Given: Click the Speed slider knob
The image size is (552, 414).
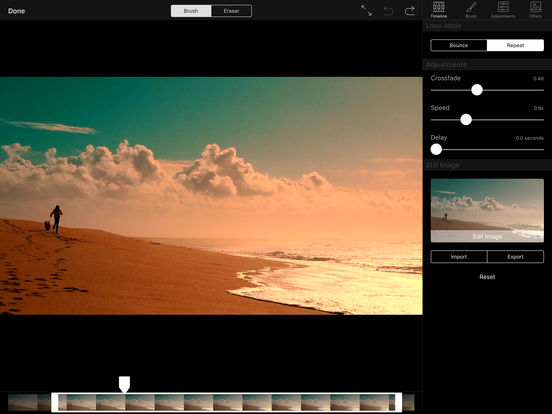Looking at the screenshot, I should [x=466, y=120].
